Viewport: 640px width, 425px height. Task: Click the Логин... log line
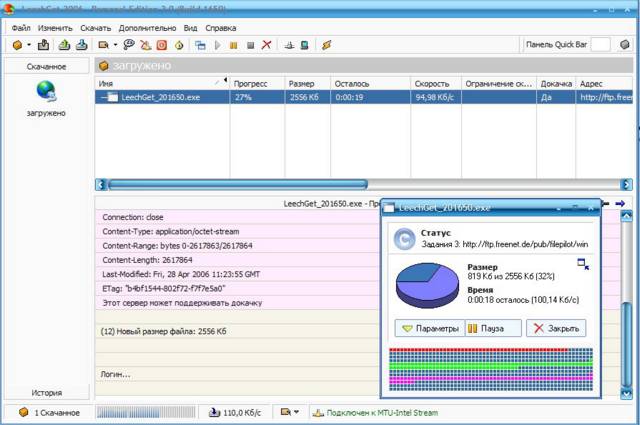point(237,374)
